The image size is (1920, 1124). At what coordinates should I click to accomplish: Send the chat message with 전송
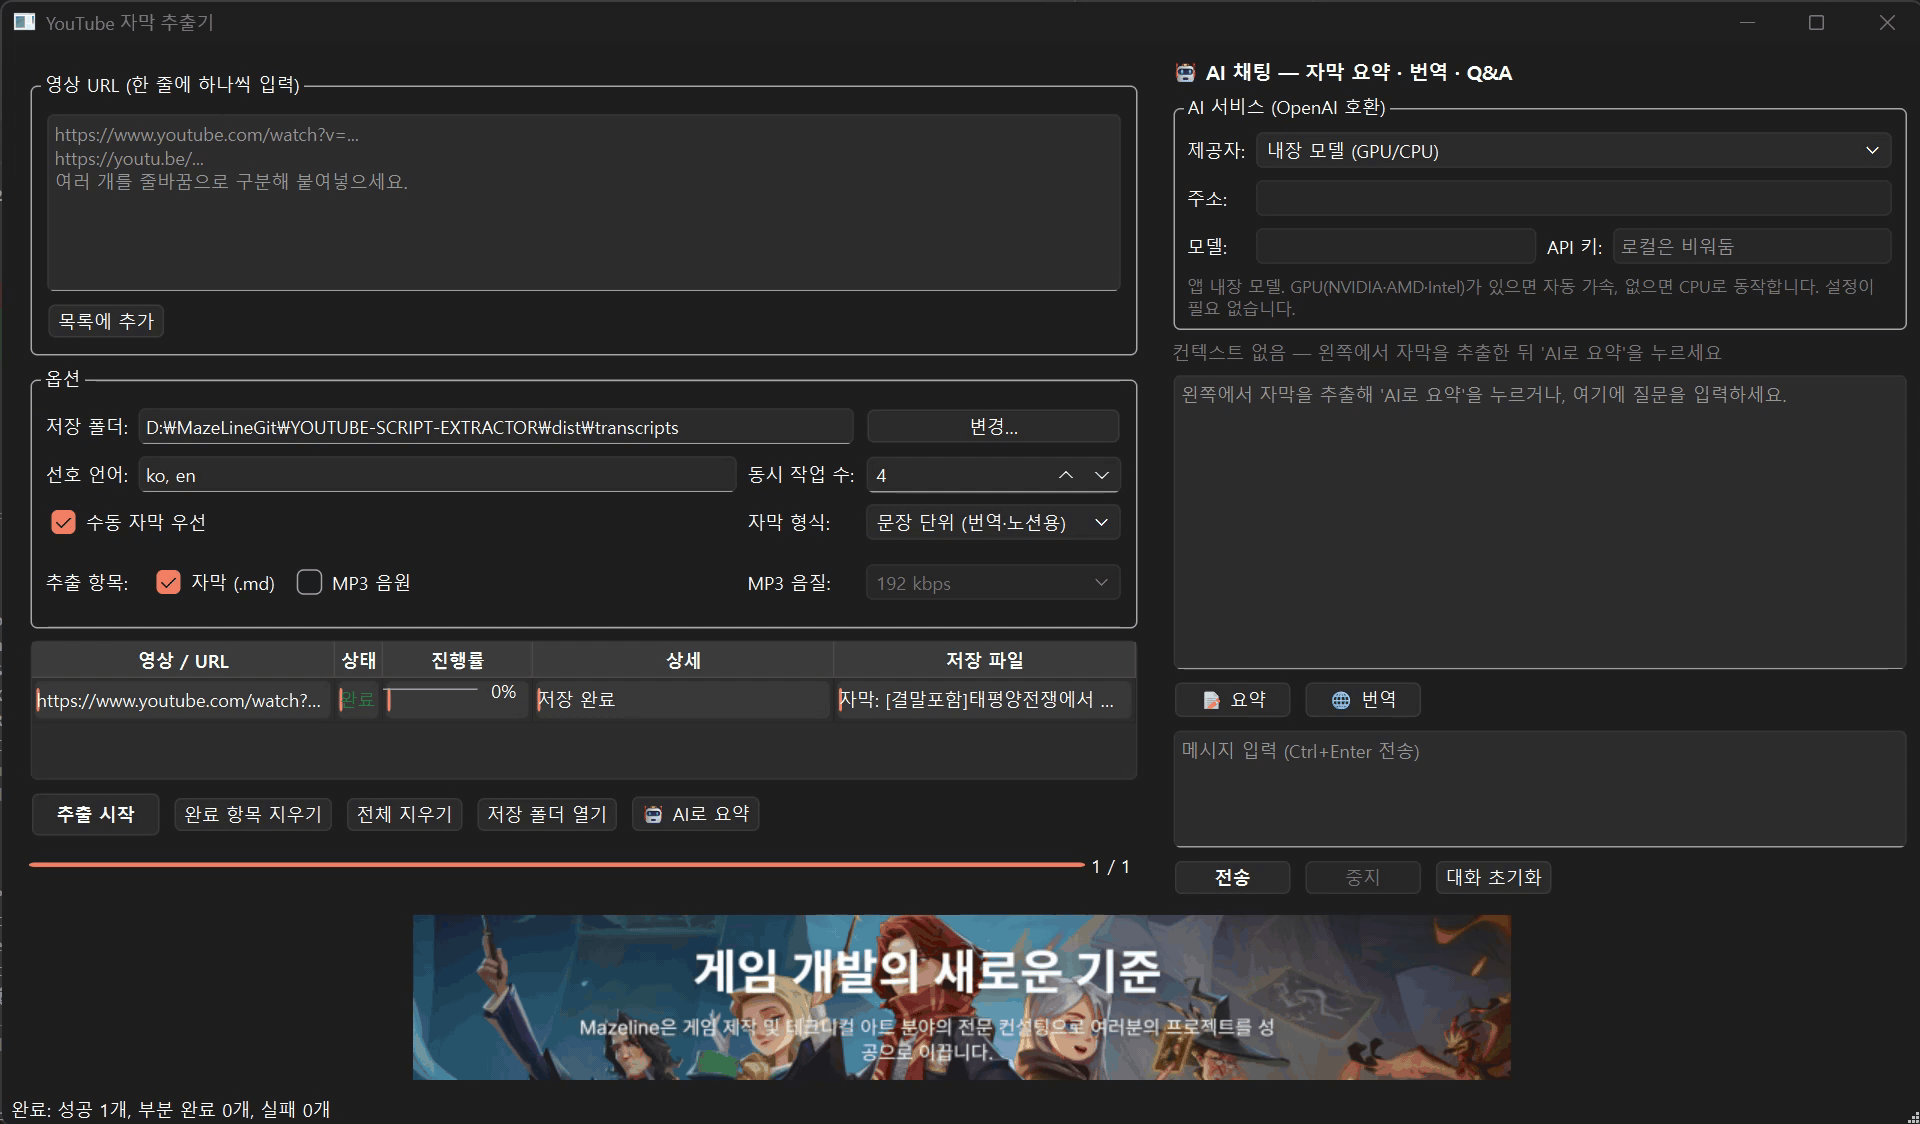pos(1232,877)
